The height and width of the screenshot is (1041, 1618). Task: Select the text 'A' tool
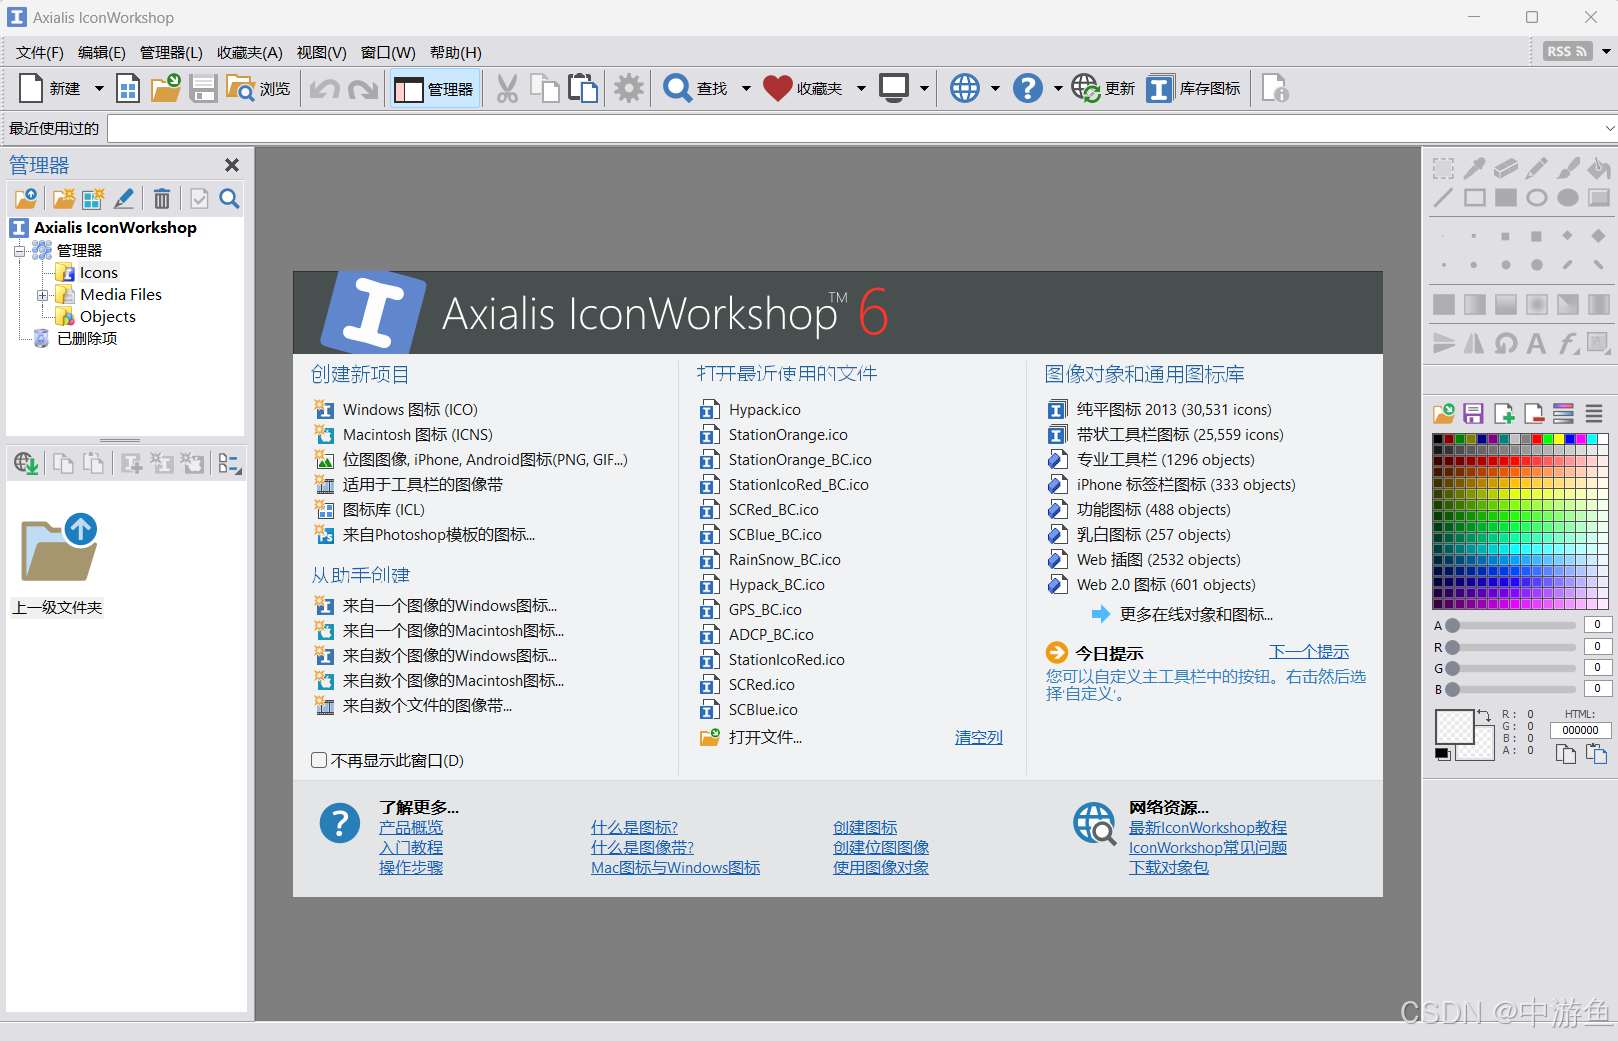(1537, 344)
